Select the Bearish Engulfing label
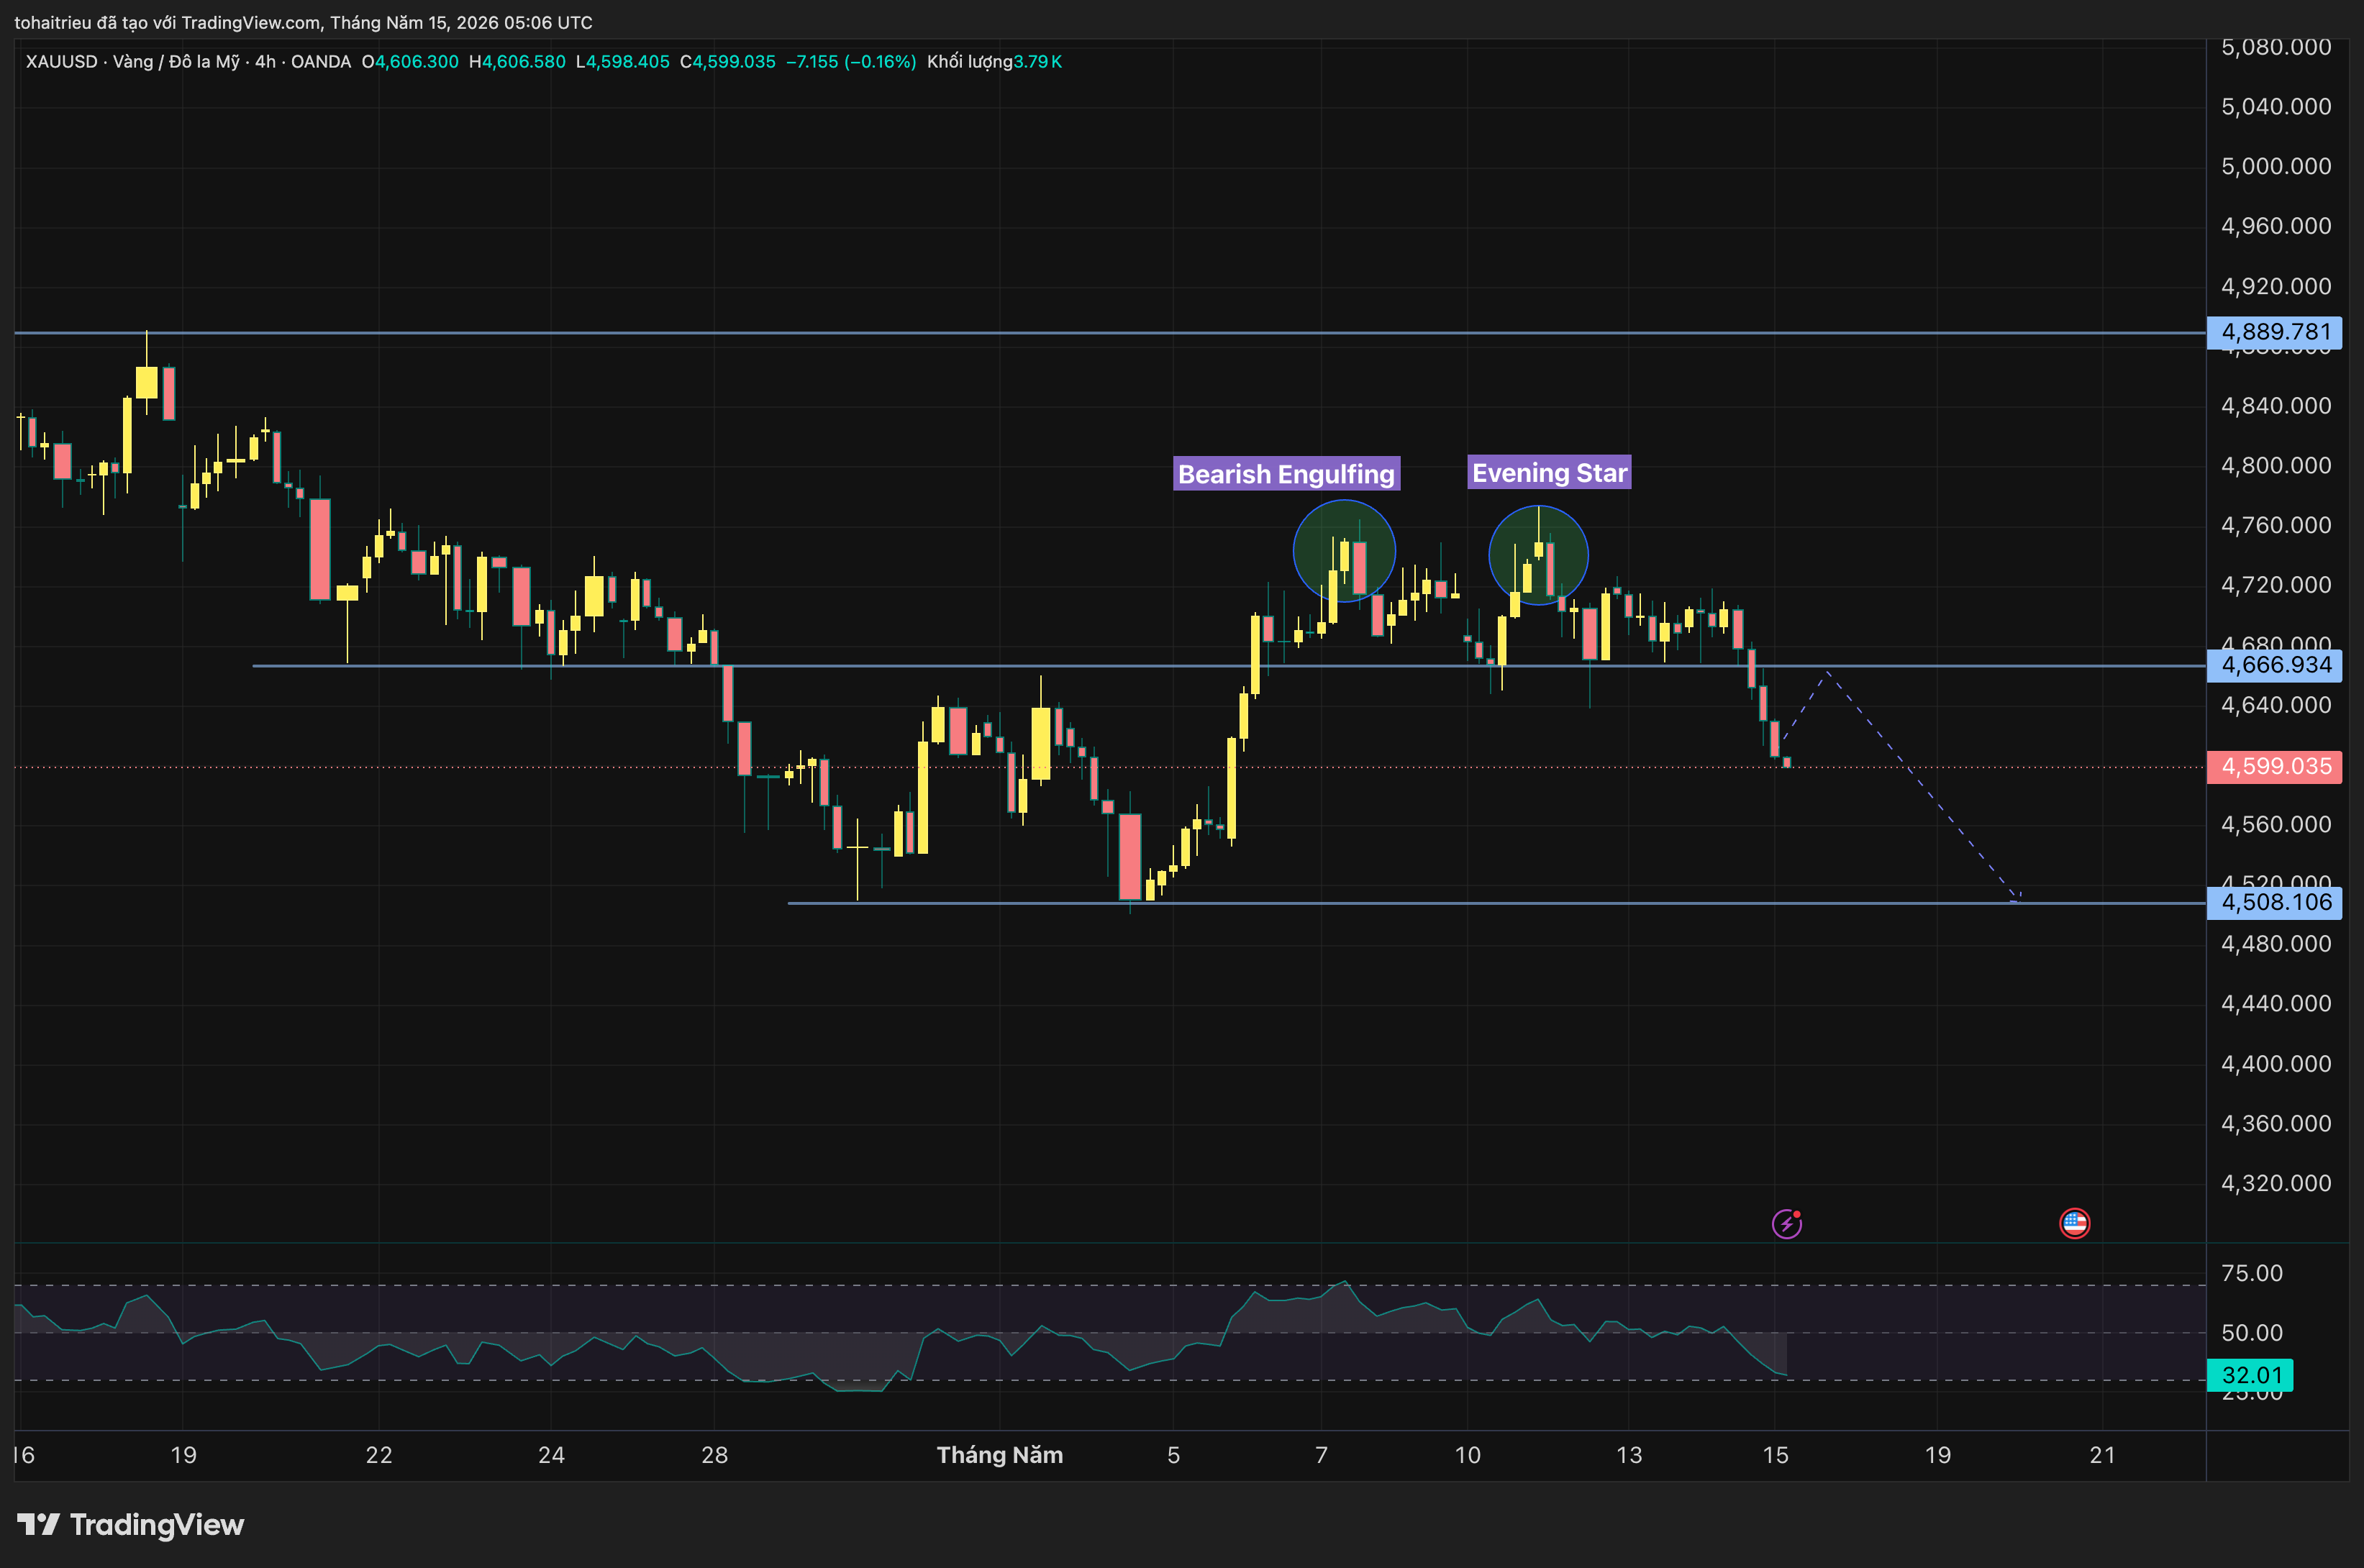 tap(1286, 473)
